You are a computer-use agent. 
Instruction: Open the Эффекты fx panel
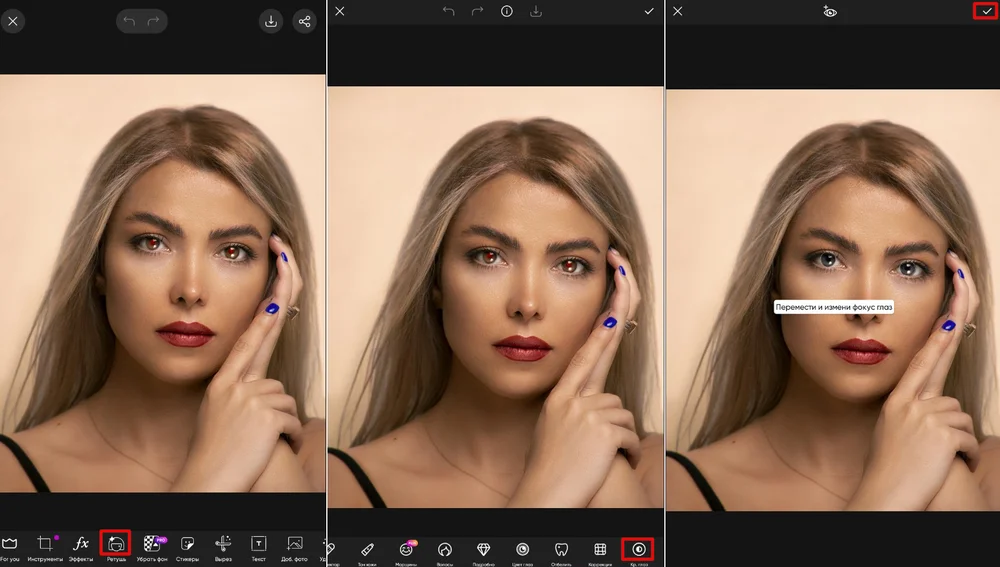point(80,548)
